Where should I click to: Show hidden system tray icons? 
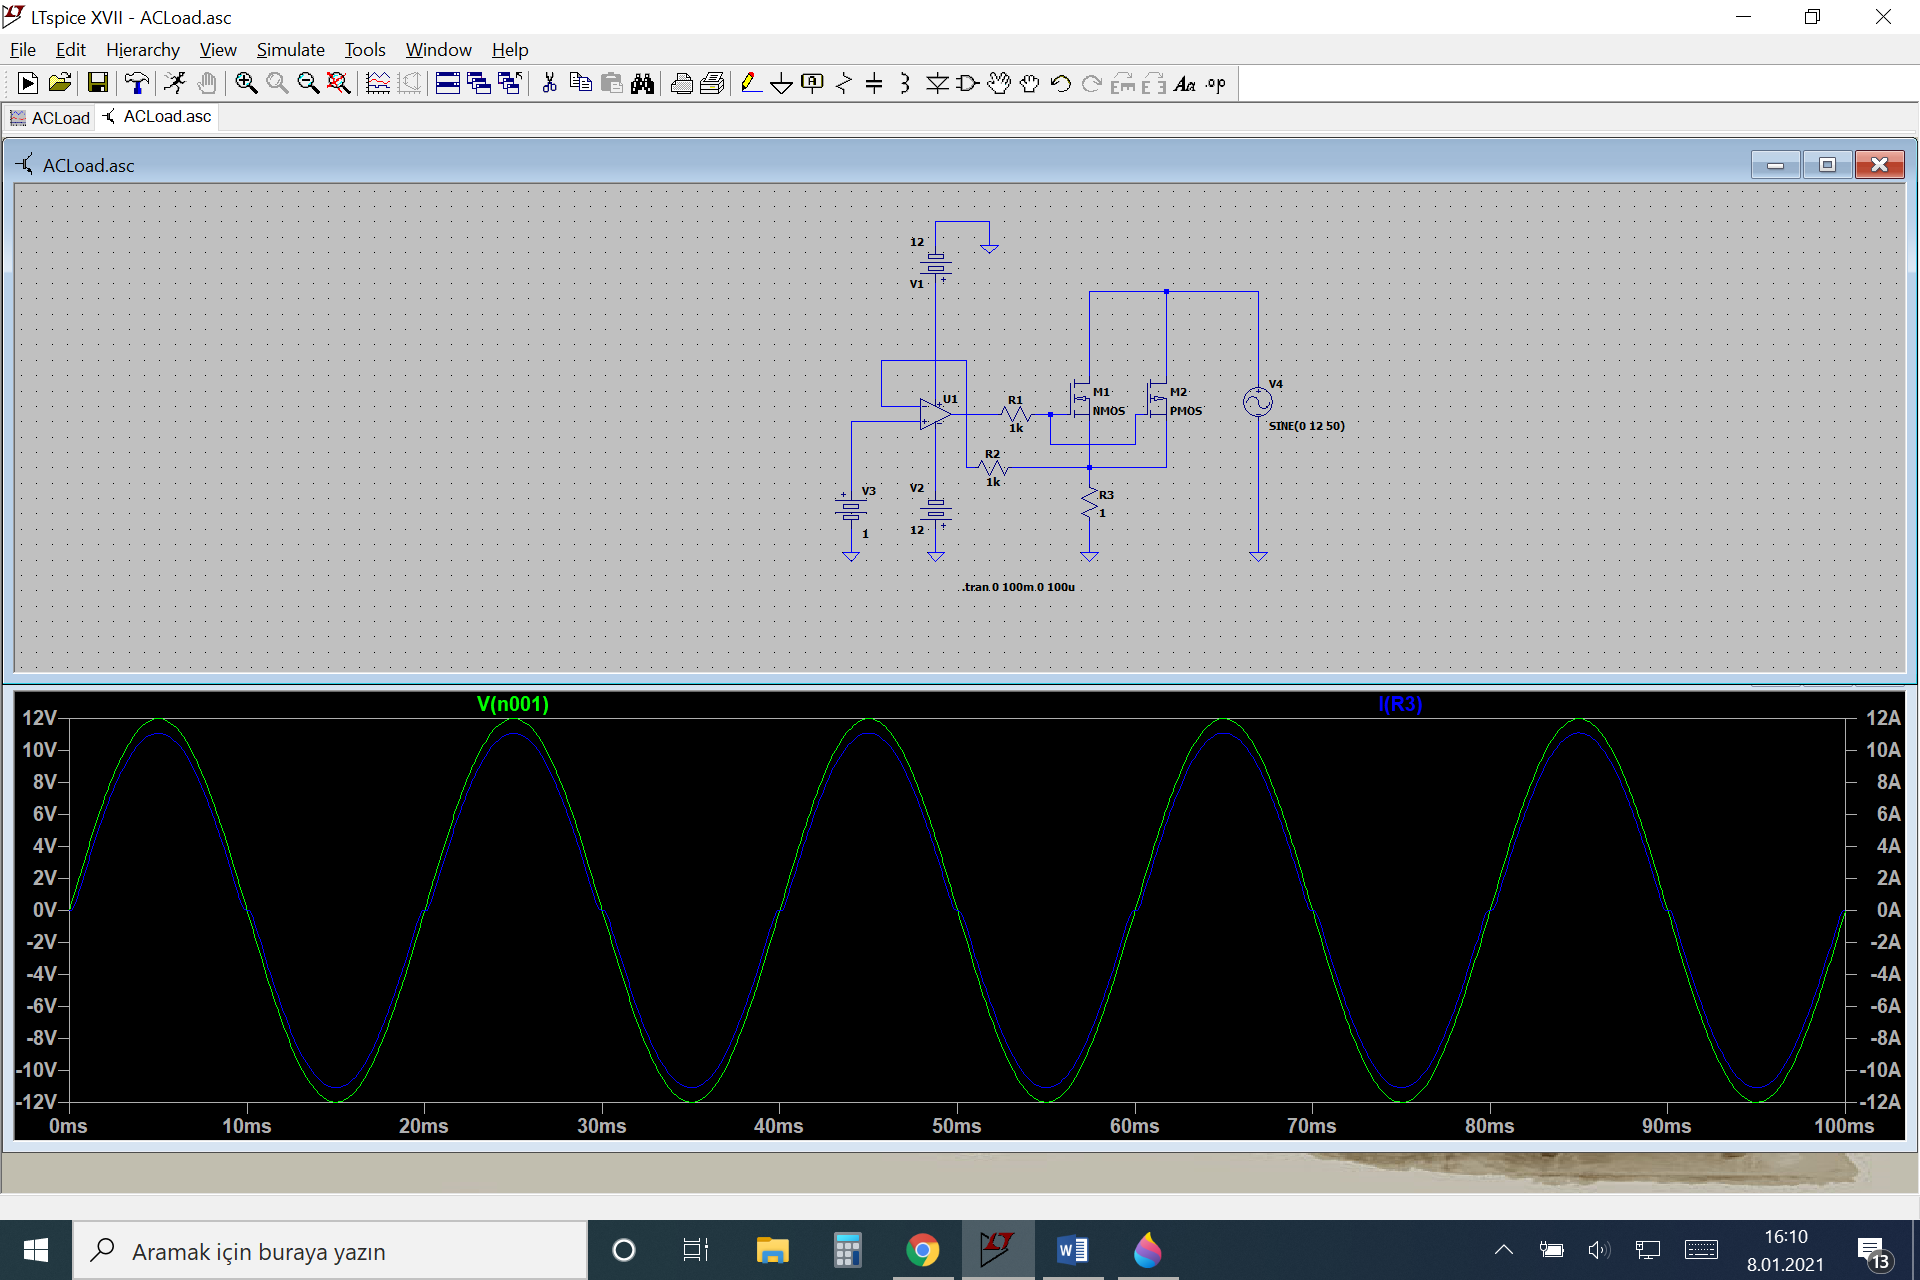(x=1503, y=1250)
